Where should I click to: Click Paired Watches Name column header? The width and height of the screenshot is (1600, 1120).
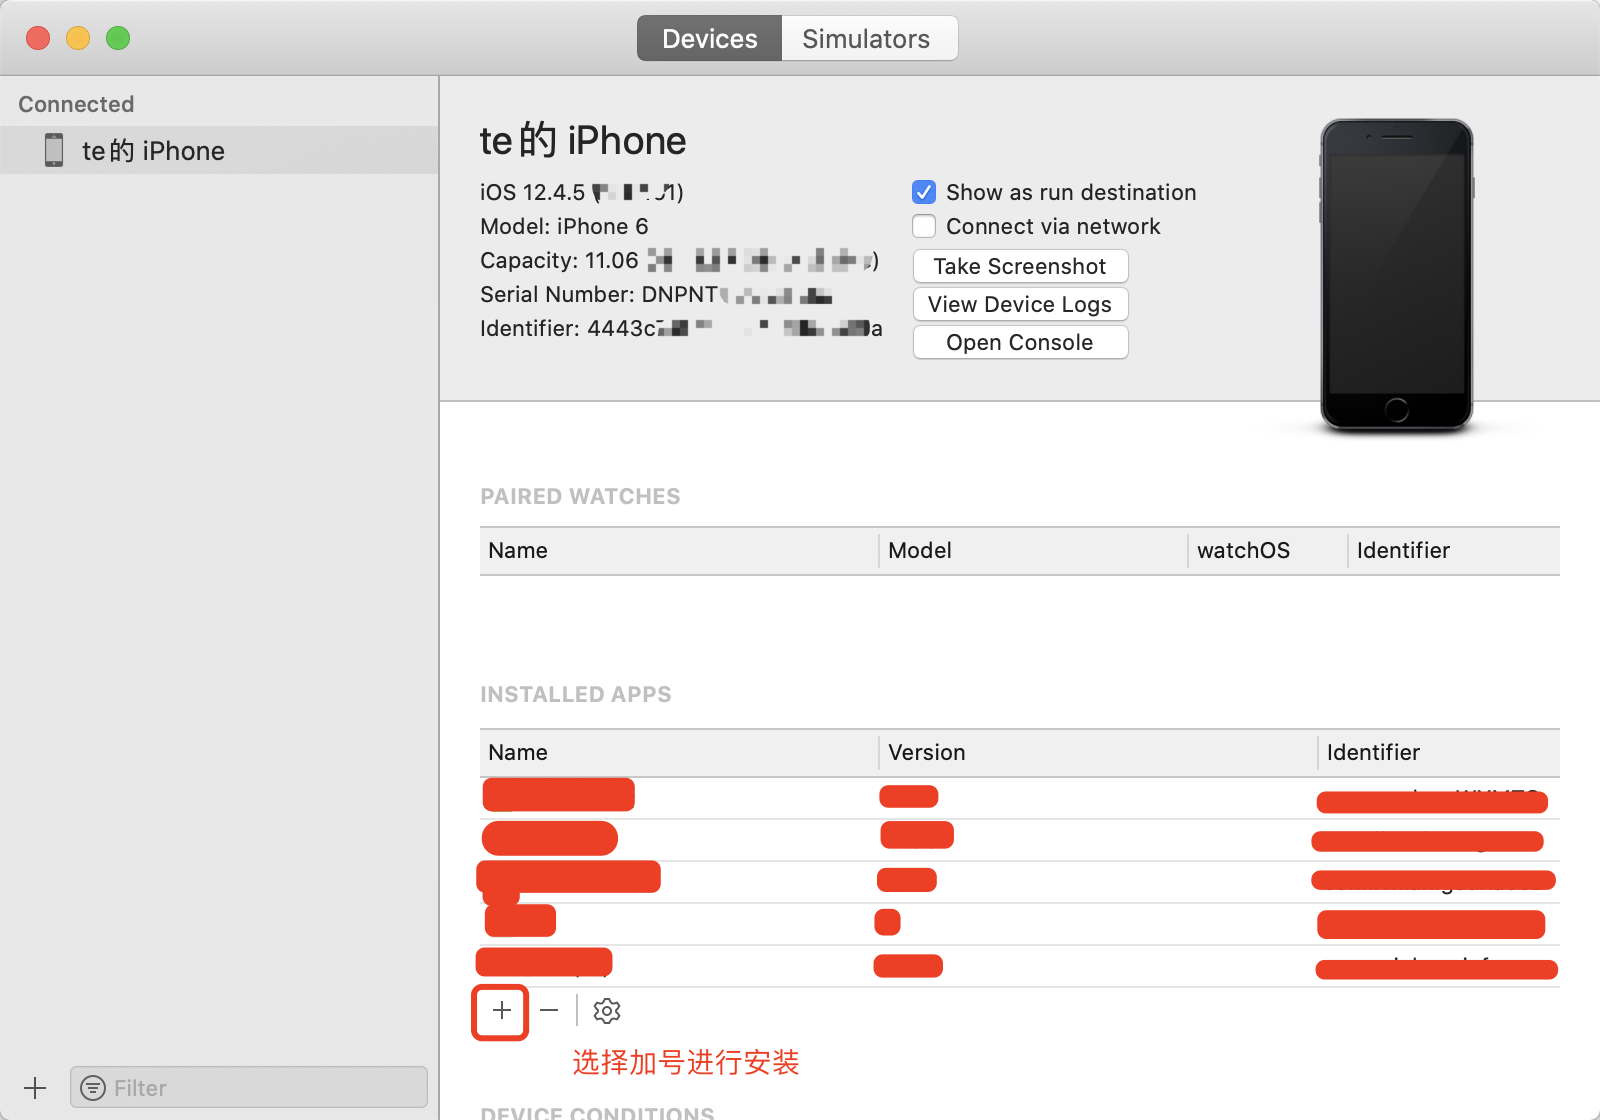click(679, 550)
